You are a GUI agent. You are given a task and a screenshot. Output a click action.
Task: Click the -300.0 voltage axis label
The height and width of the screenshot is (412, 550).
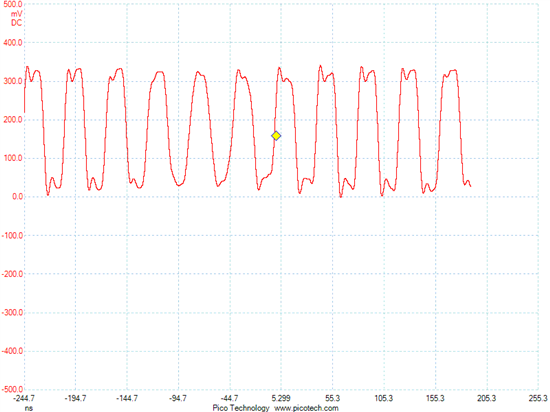(x=12, y=313)
